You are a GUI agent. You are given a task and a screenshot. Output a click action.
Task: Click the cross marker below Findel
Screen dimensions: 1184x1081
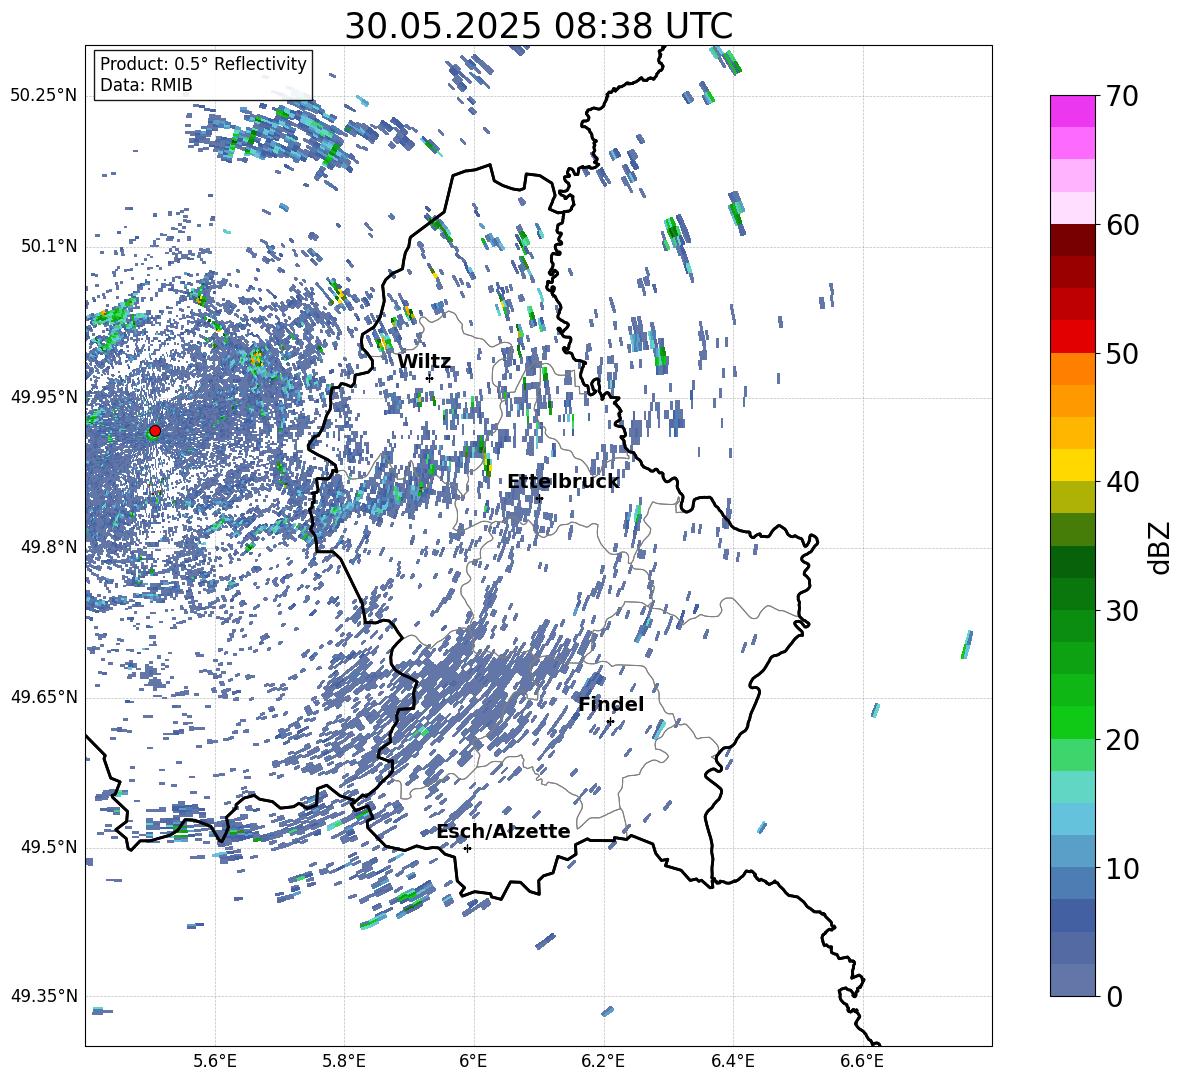pos(610,722)
